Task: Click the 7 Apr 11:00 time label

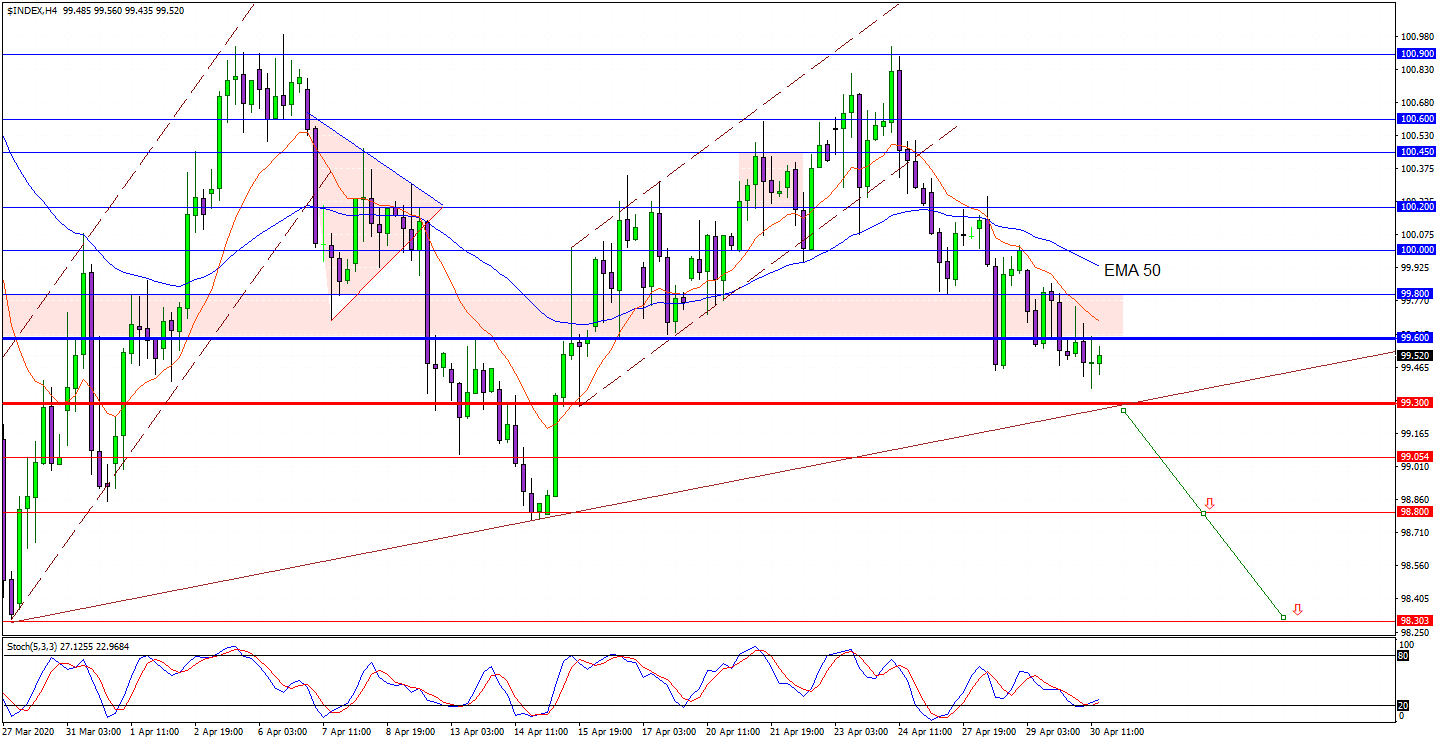Action: (x=347, y=732)
